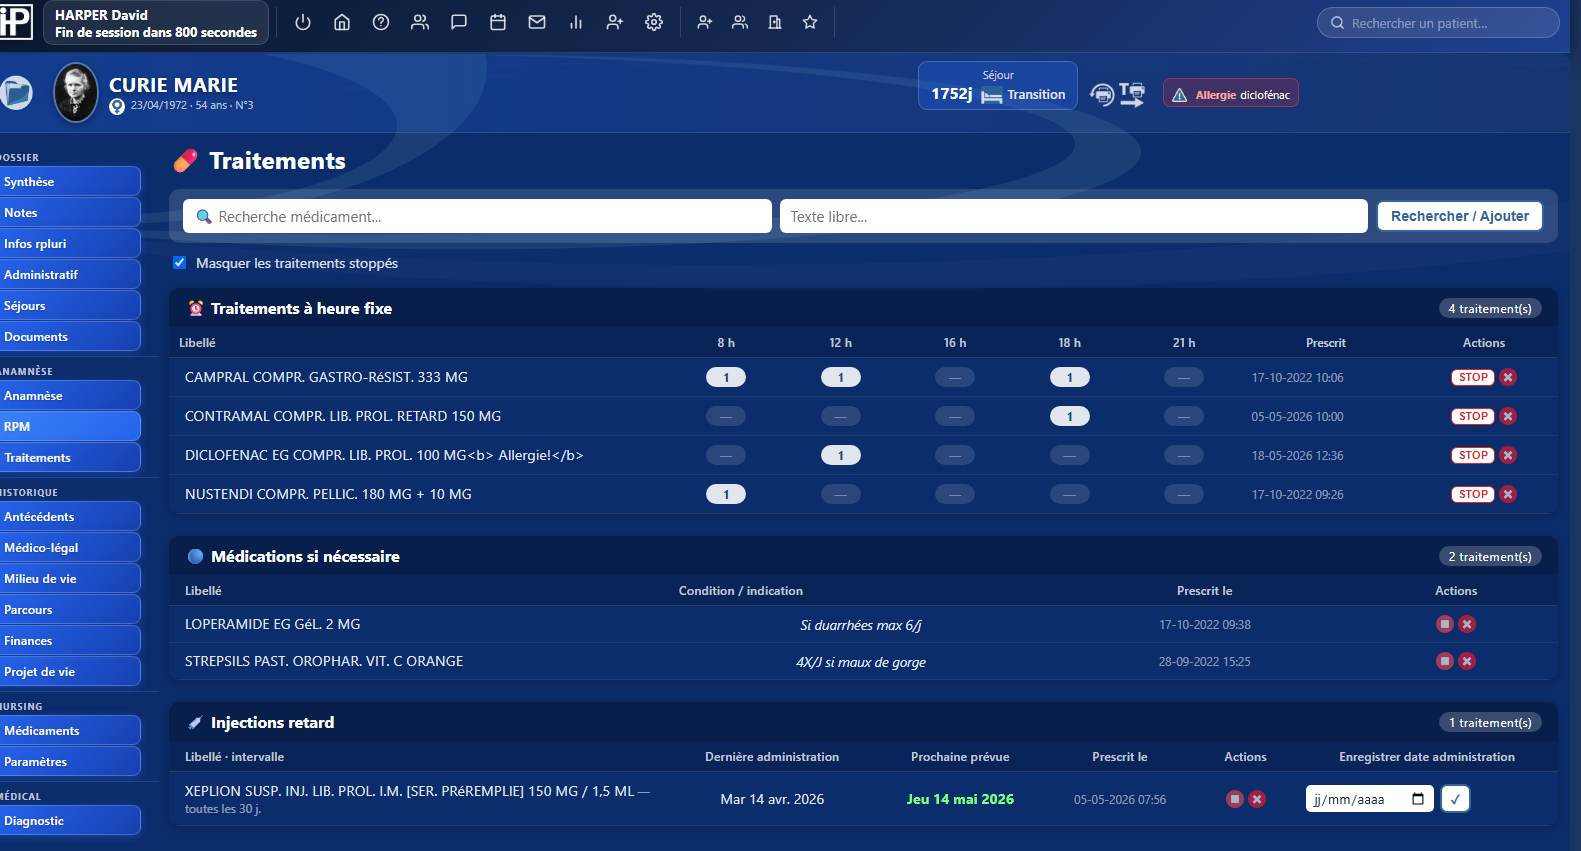The width and height of the screenshot is (1581, 851).
Task: Click the Allergie diclofénac warning badge
Action: pos(1231,93)
